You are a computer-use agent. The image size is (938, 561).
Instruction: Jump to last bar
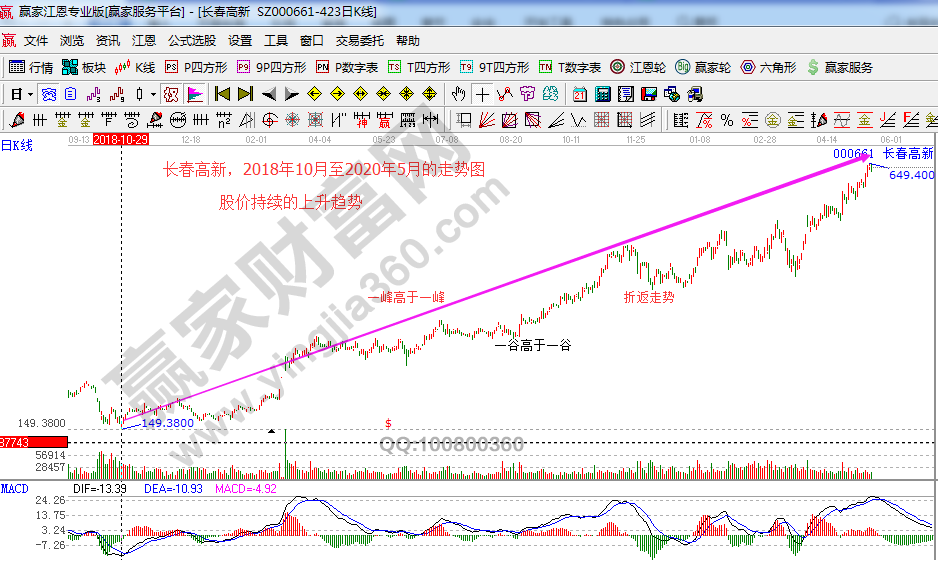click(245, 94)
